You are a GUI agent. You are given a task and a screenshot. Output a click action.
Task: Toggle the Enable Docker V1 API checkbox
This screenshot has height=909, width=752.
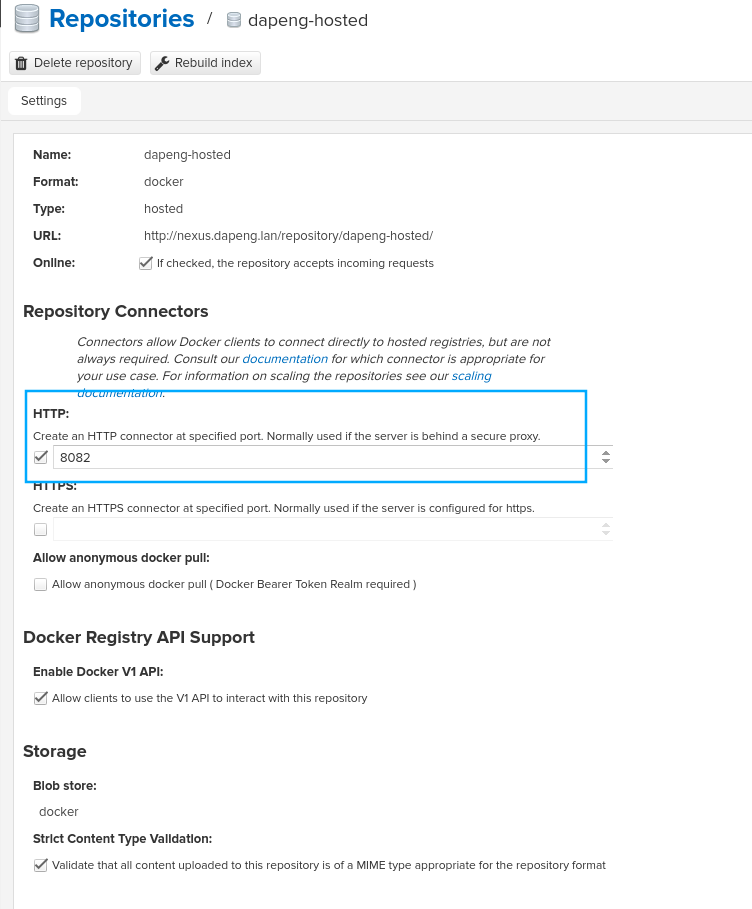pyautogui.click(x=41, y=698)
